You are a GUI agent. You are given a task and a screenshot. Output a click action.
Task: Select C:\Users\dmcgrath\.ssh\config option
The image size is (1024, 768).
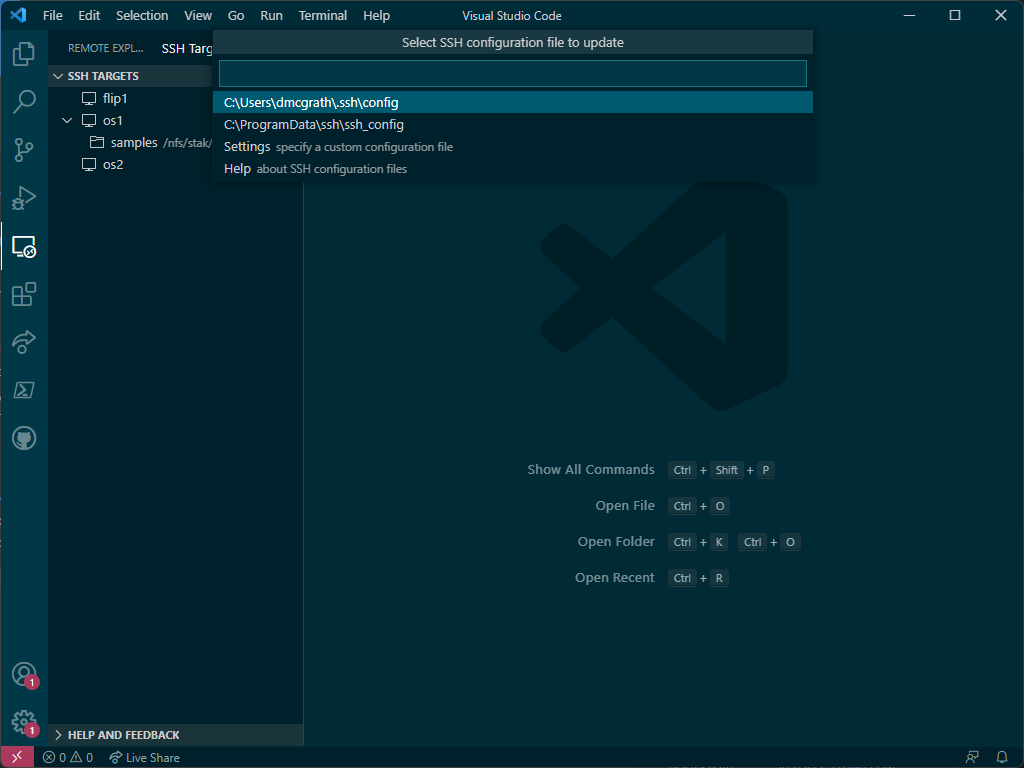tap(513, 103)
